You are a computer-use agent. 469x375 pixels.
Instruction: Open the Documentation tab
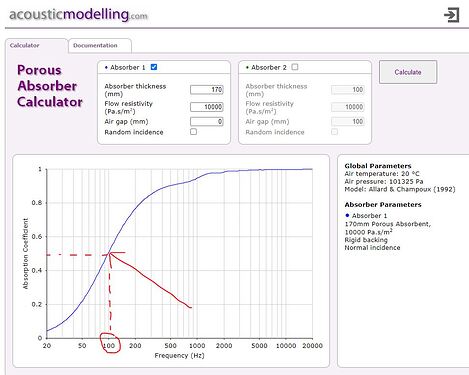tap(95, 45)
